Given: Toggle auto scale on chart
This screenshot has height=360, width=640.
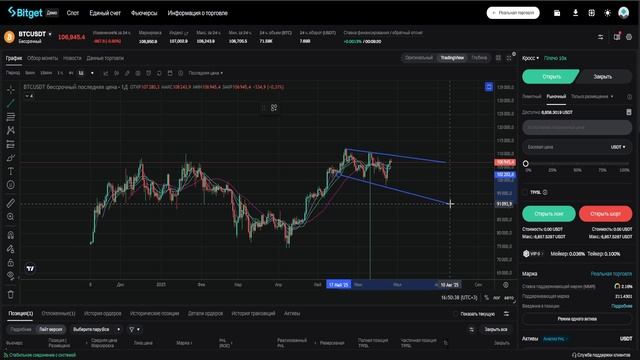Looking at the screenshot, I should pyautogui.click(x=509, y=298).
